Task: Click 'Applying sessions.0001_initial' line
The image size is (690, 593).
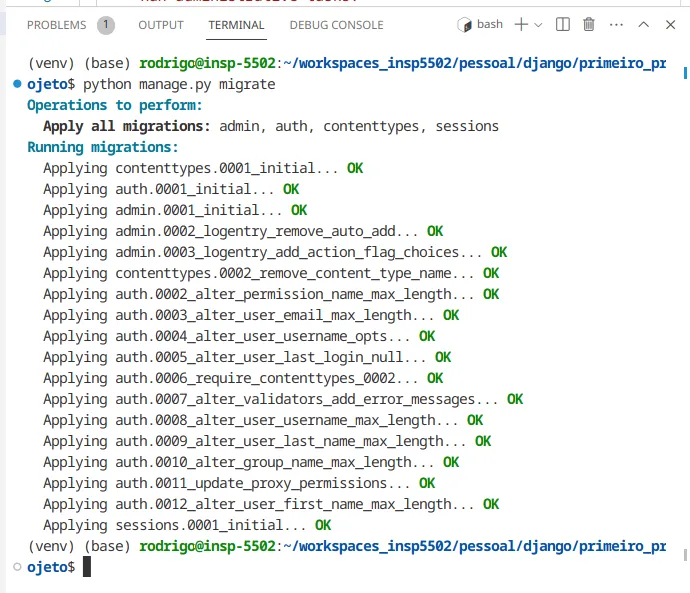Action: (x=187, y=525)
